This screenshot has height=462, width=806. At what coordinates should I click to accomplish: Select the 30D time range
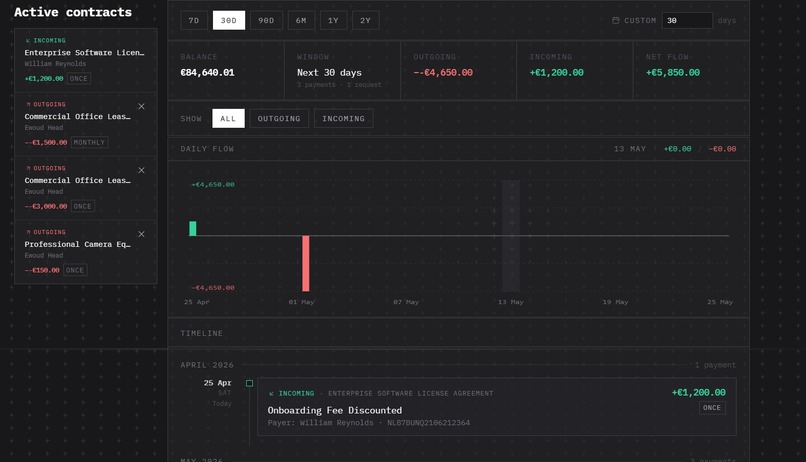coord(229,21)
